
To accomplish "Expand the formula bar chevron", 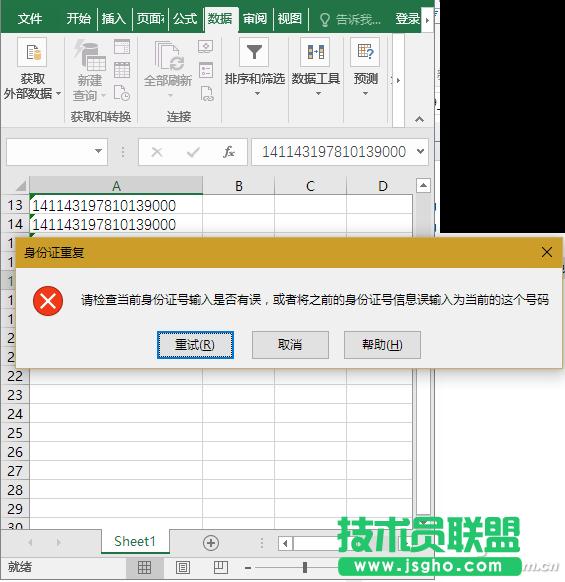I will 420,151.
